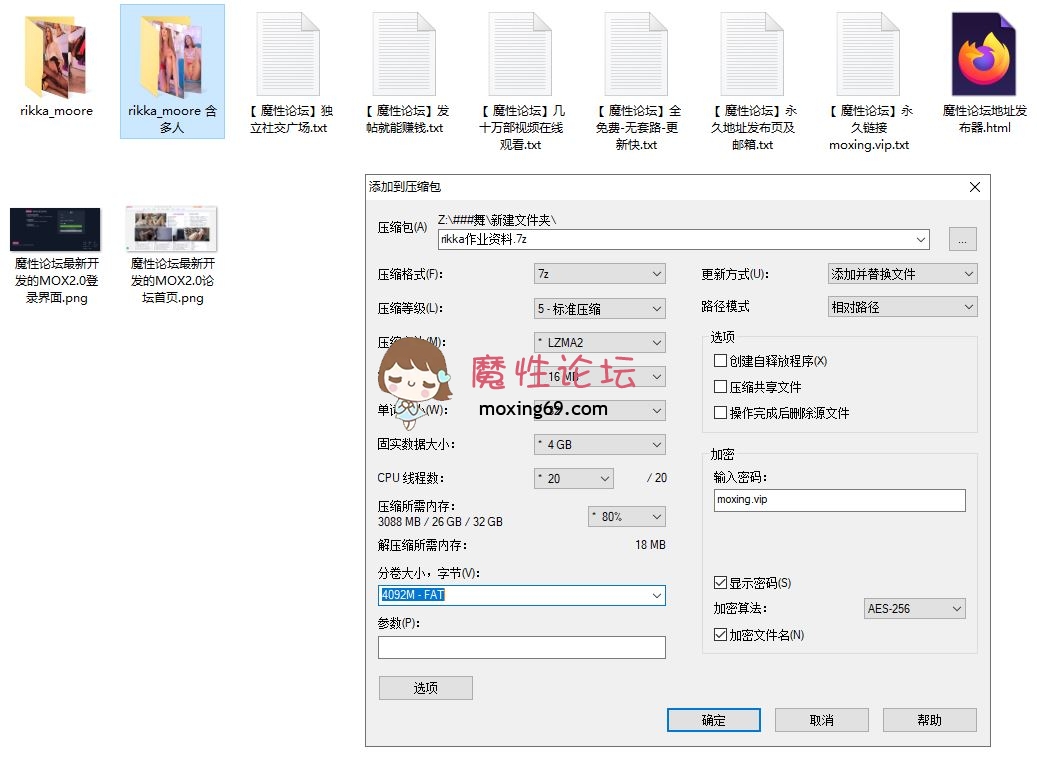Select the 发帖就能赚钱.txt file icon
Image resolution: width=1037 pixels, height=771 pixels.
pos(404,54)
